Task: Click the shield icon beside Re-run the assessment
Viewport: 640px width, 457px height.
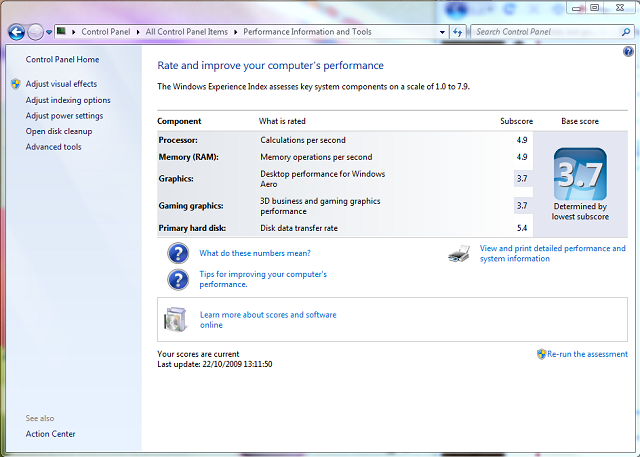Action: (541, 354)
